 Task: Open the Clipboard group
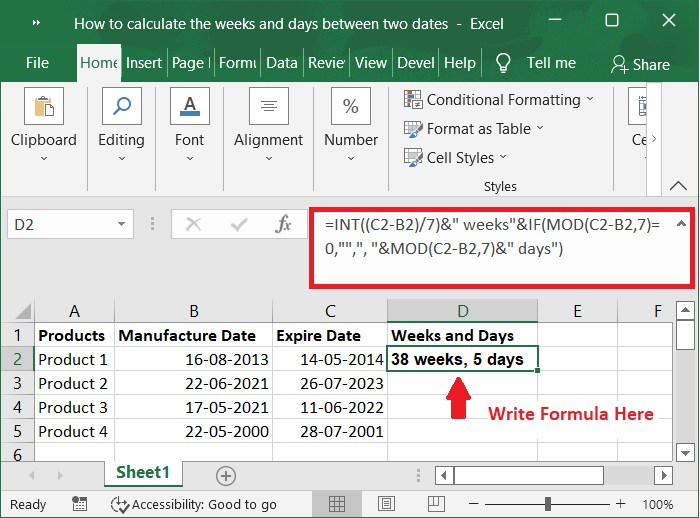tap(43, 124)
